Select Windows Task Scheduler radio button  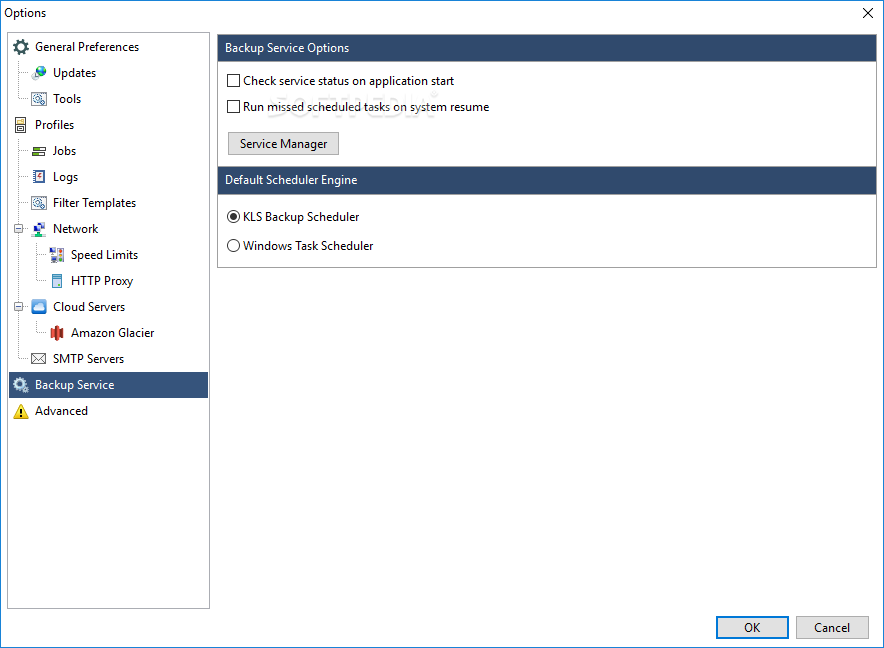coord(233,246)
